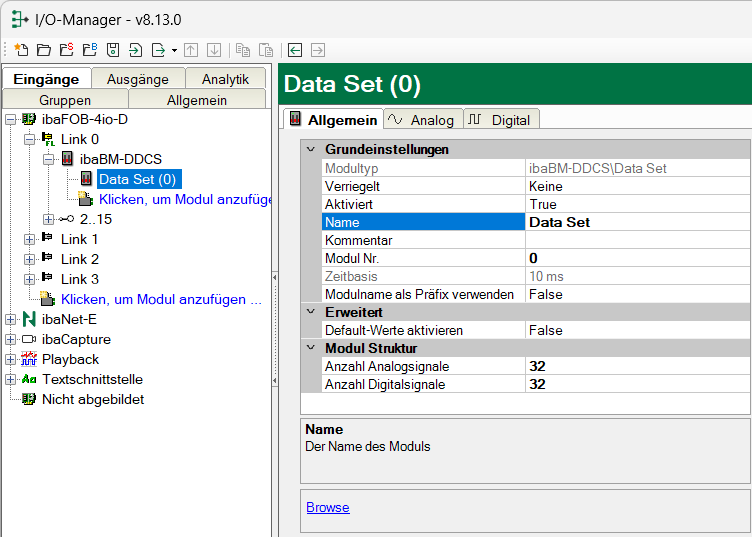Click the new configuration toolbar icon
The height and width of the screenshot is (537, 752).
[x=21, y=50]
